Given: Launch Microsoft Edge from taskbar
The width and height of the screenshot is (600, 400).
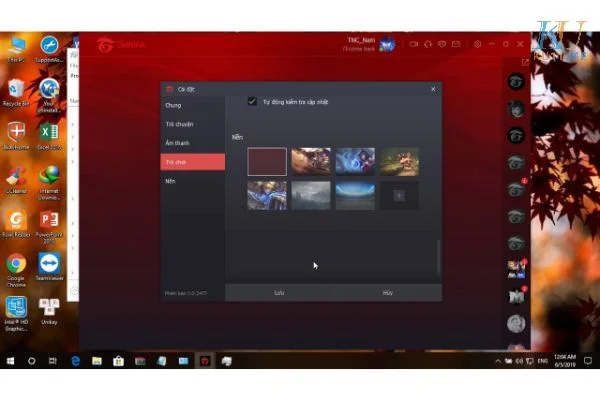Looking at the screenshot, I should [x=75, y=361].
